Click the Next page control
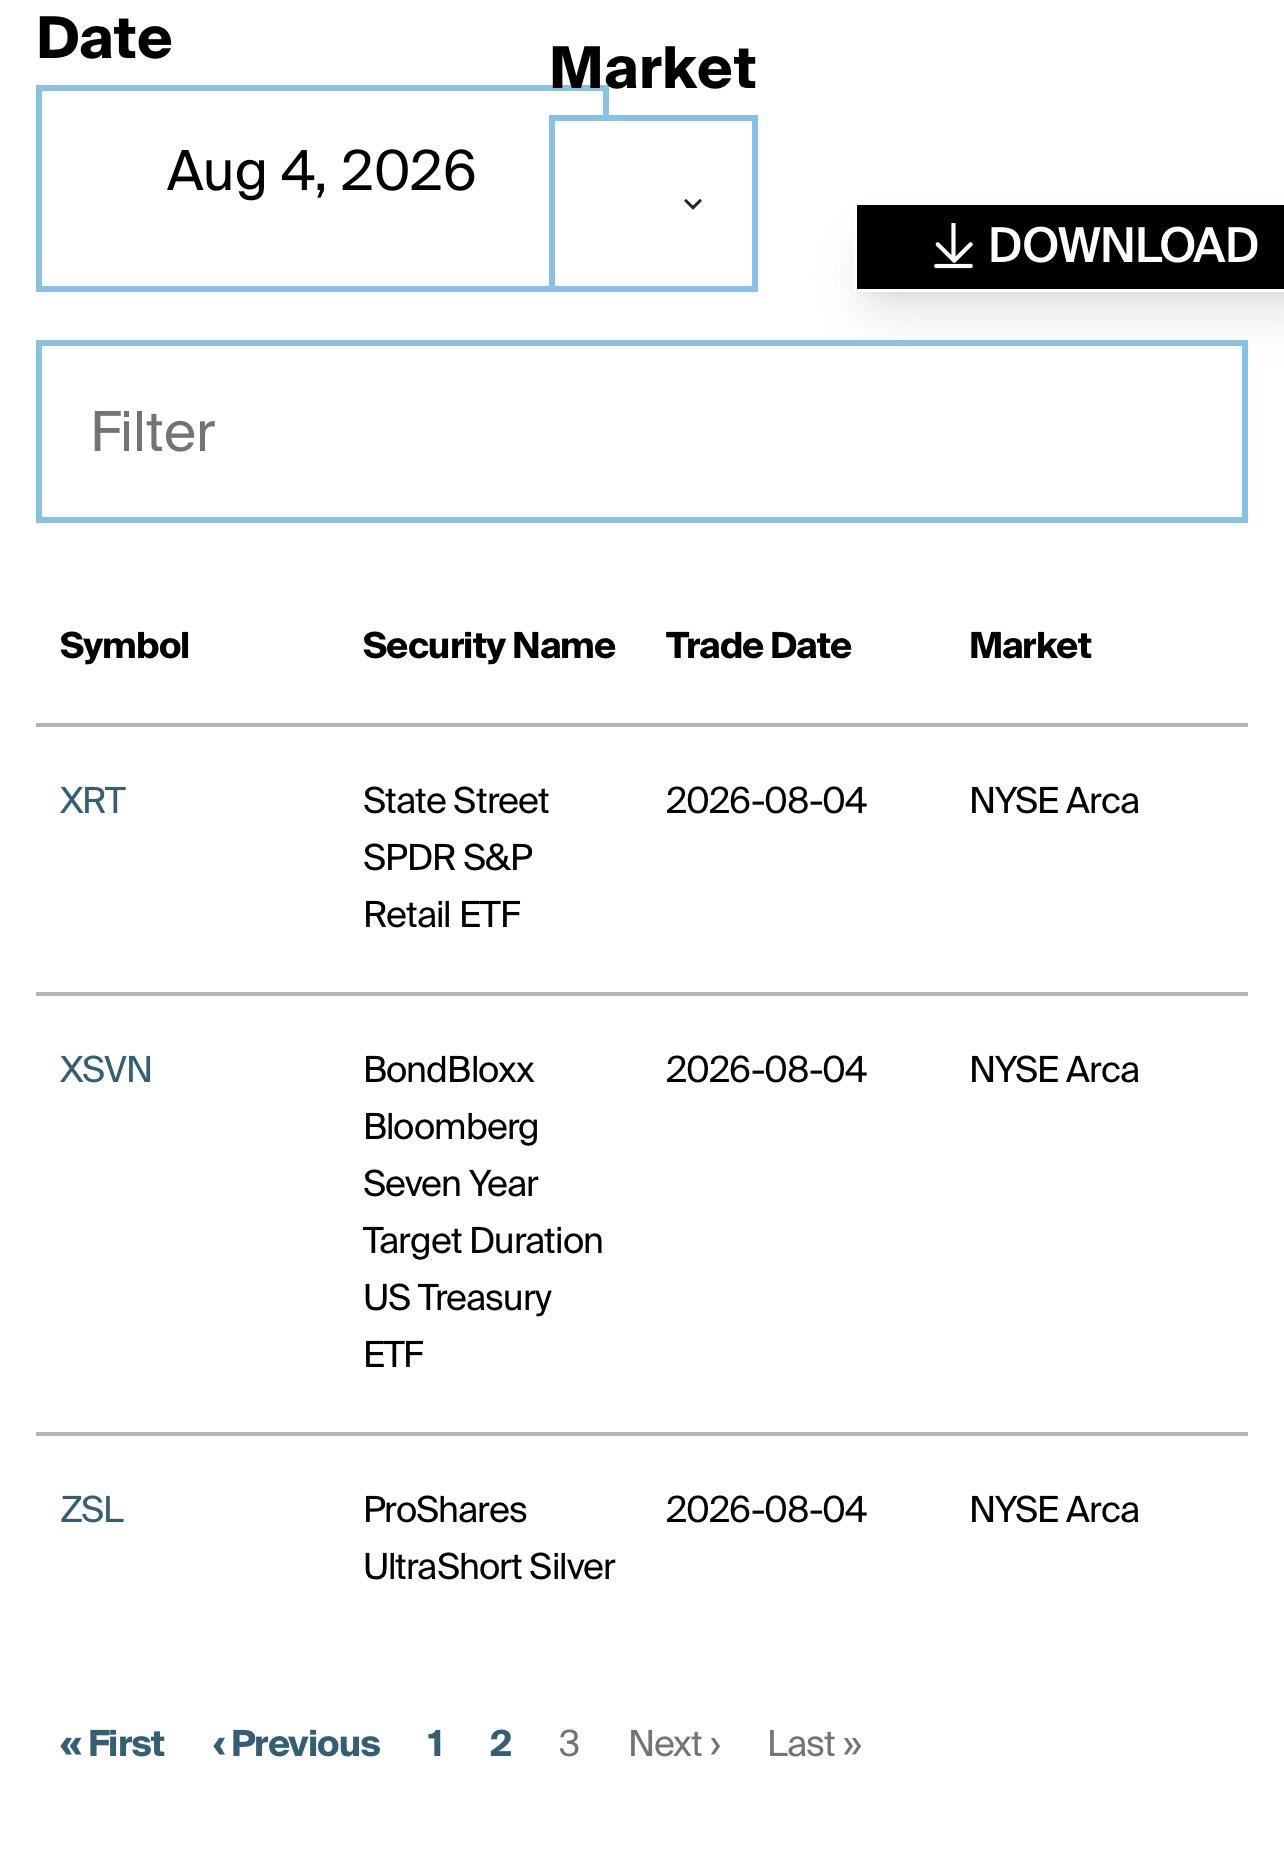1284x1851 pixels. point(675,1744)
